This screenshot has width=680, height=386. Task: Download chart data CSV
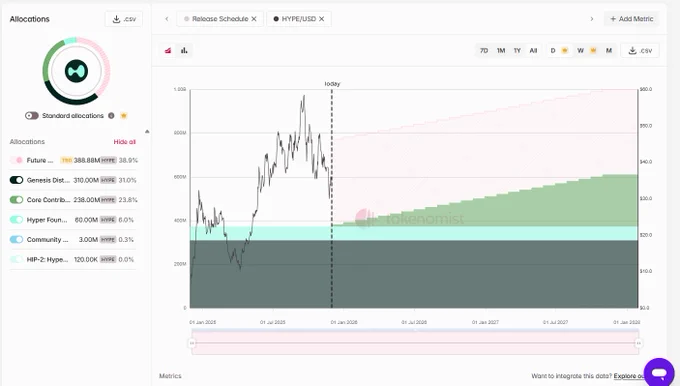point(640,51)
